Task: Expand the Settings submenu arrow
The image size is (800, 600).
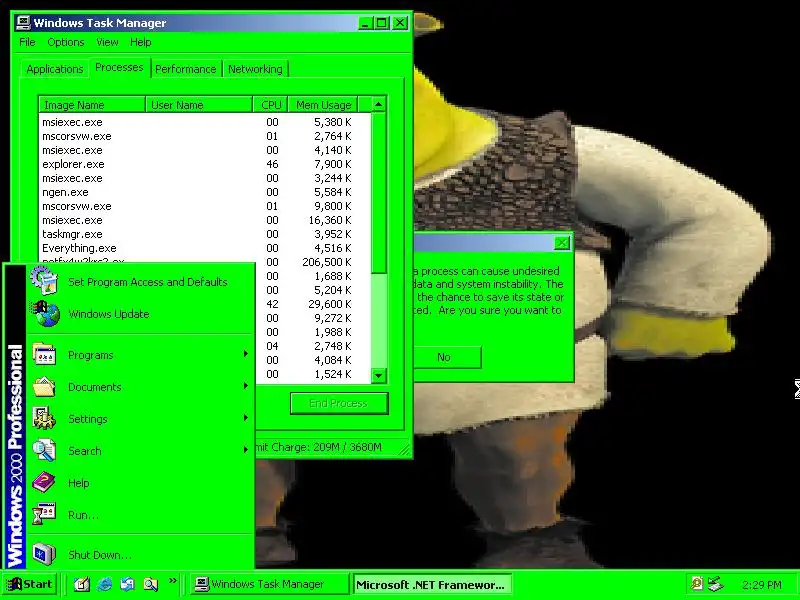Action: pyautogui.click(x=246, y=418)
